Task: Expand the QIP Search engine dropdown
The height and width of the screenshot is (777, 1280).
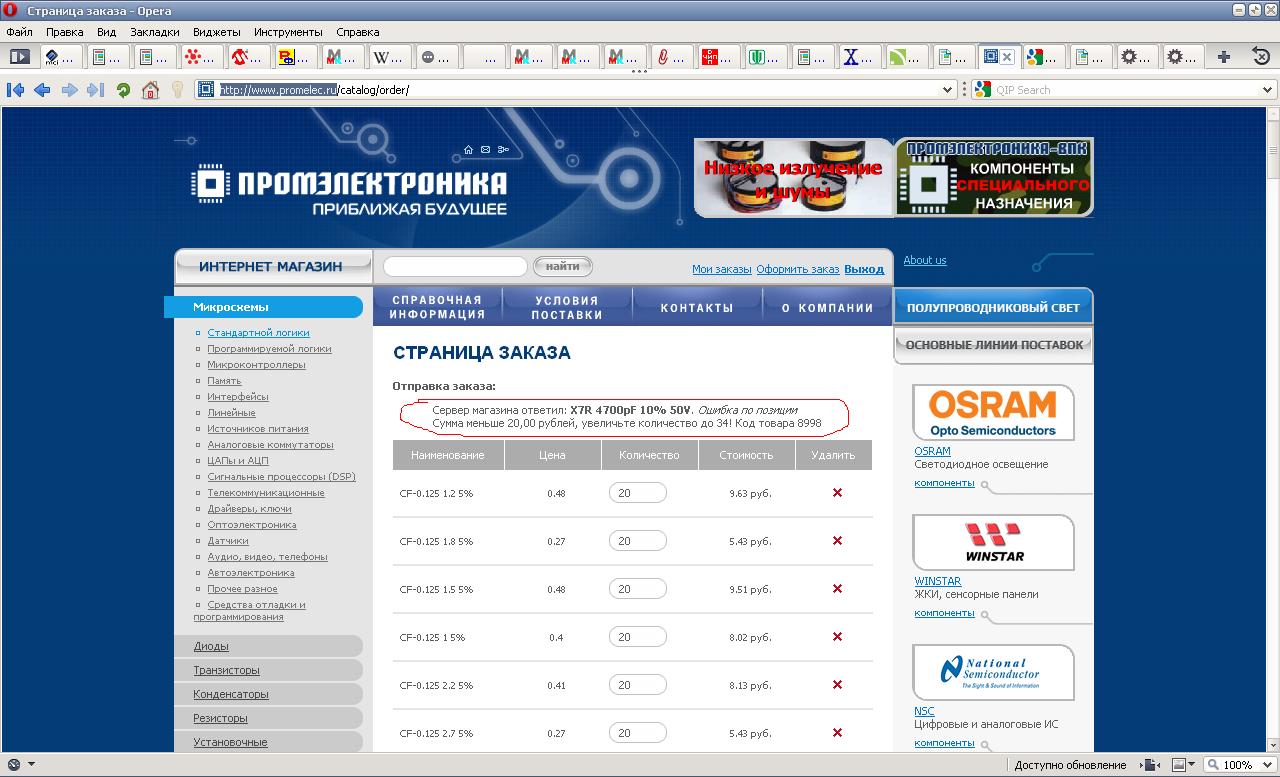Action: (1267, 90)
